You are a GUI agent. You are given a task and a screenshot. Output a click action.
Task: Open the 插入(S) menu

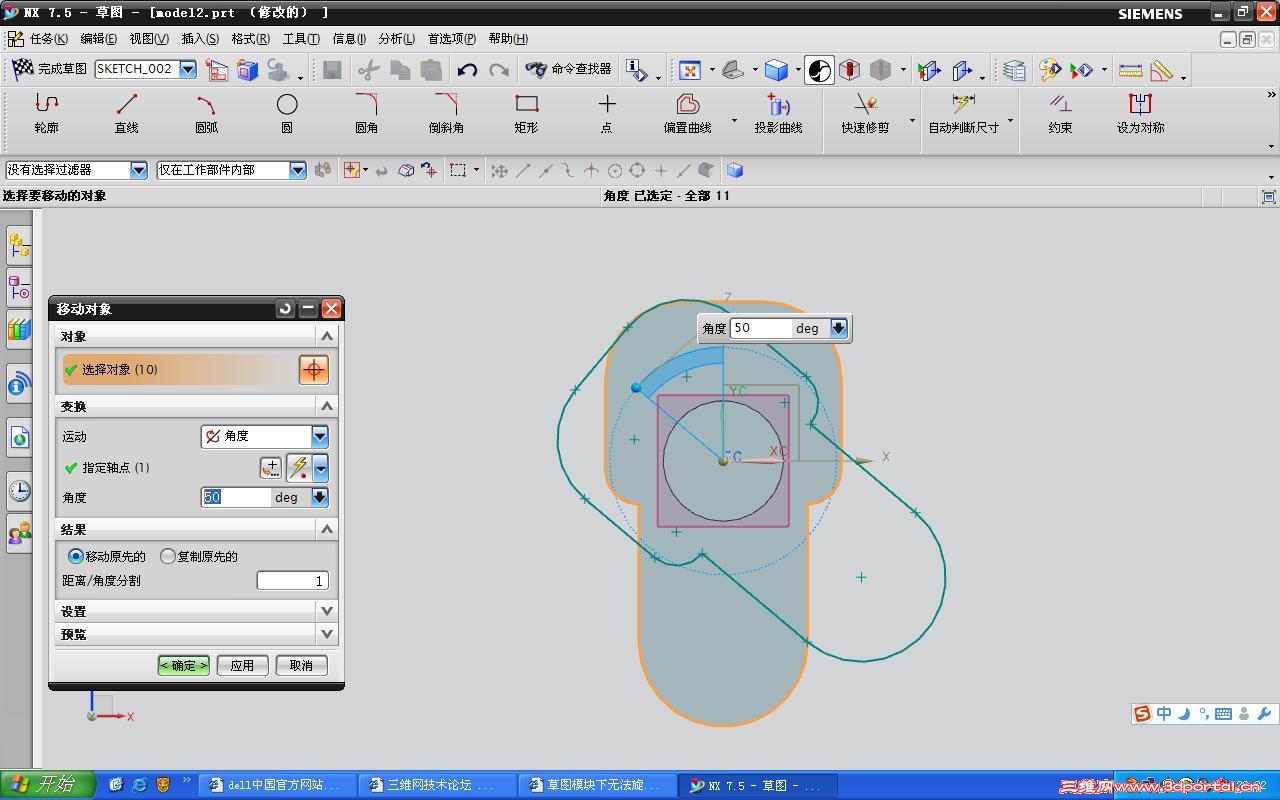coord(200,39)
